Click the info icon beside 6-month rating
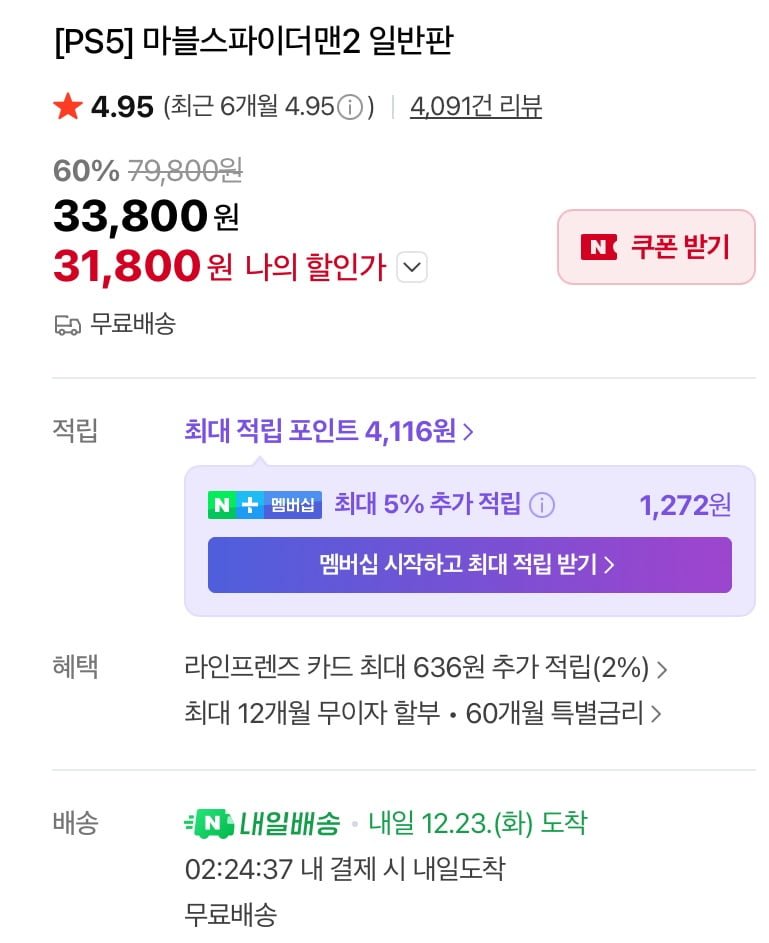This screenshot has height=943, width=769. pos(350,108)
